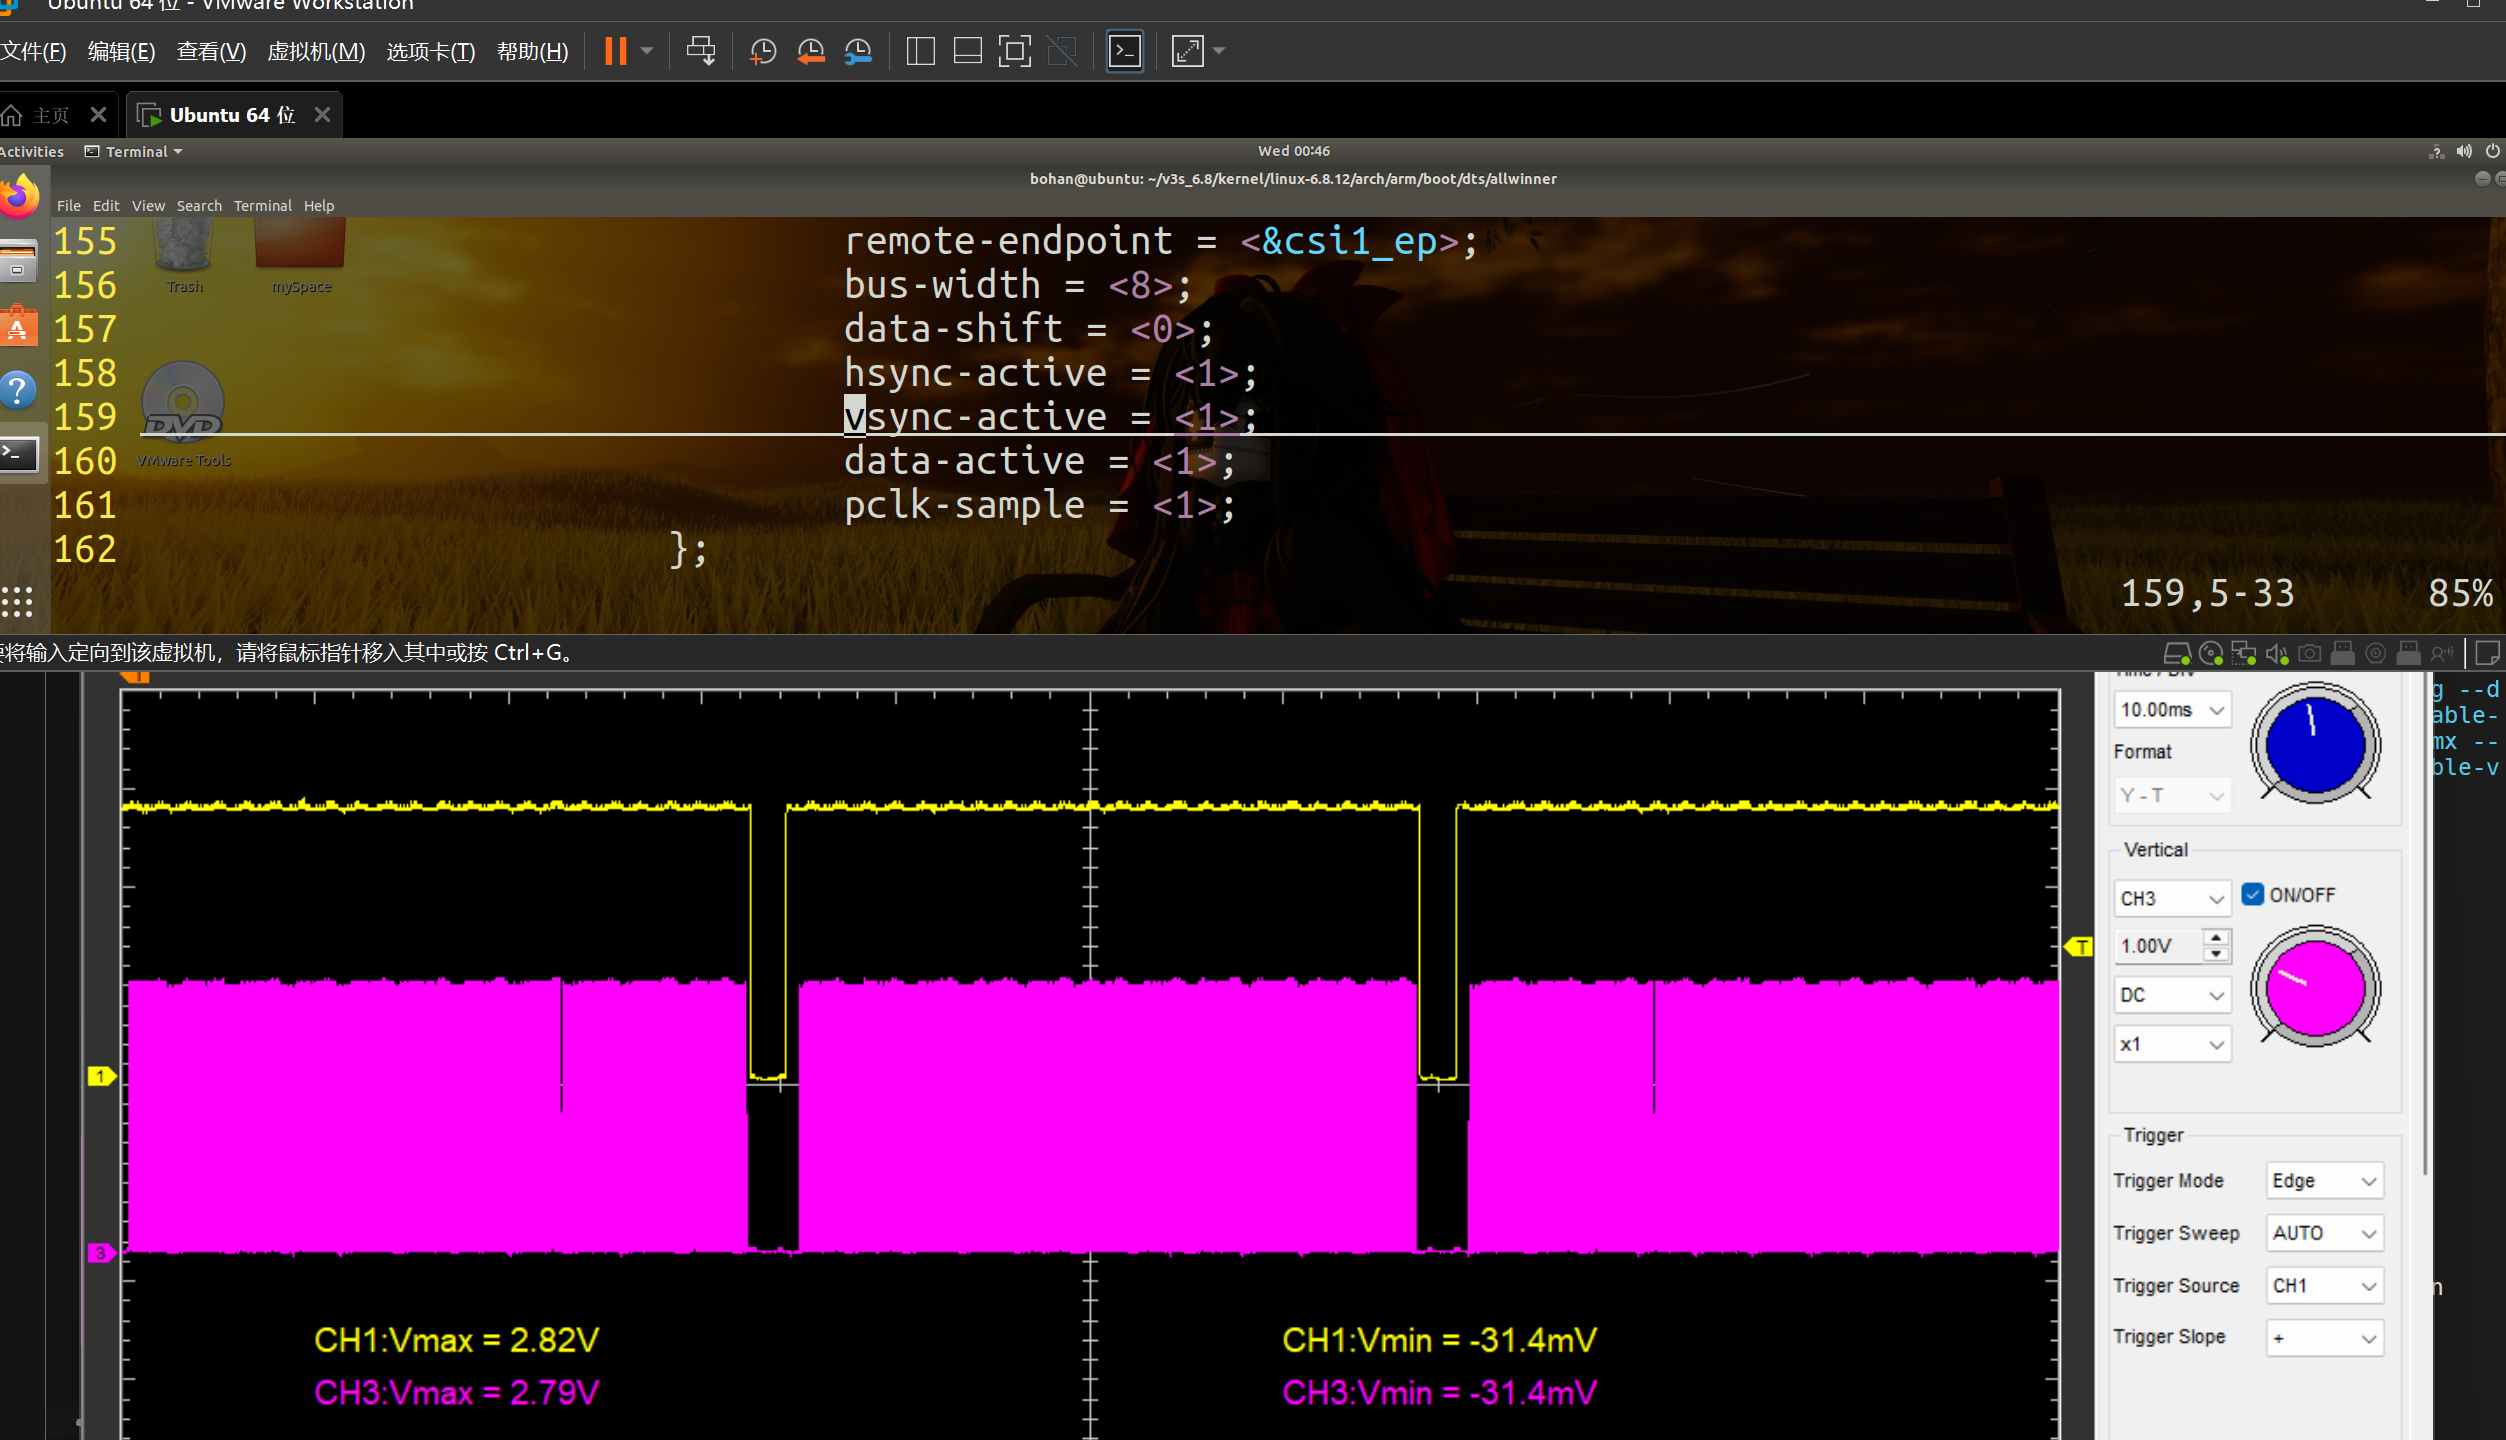Image resolution: width=2506 pixels, height=1440 pixels.
Task: Switch to the Ubuntu 64 位 tab
Action: tap(233, 115)
